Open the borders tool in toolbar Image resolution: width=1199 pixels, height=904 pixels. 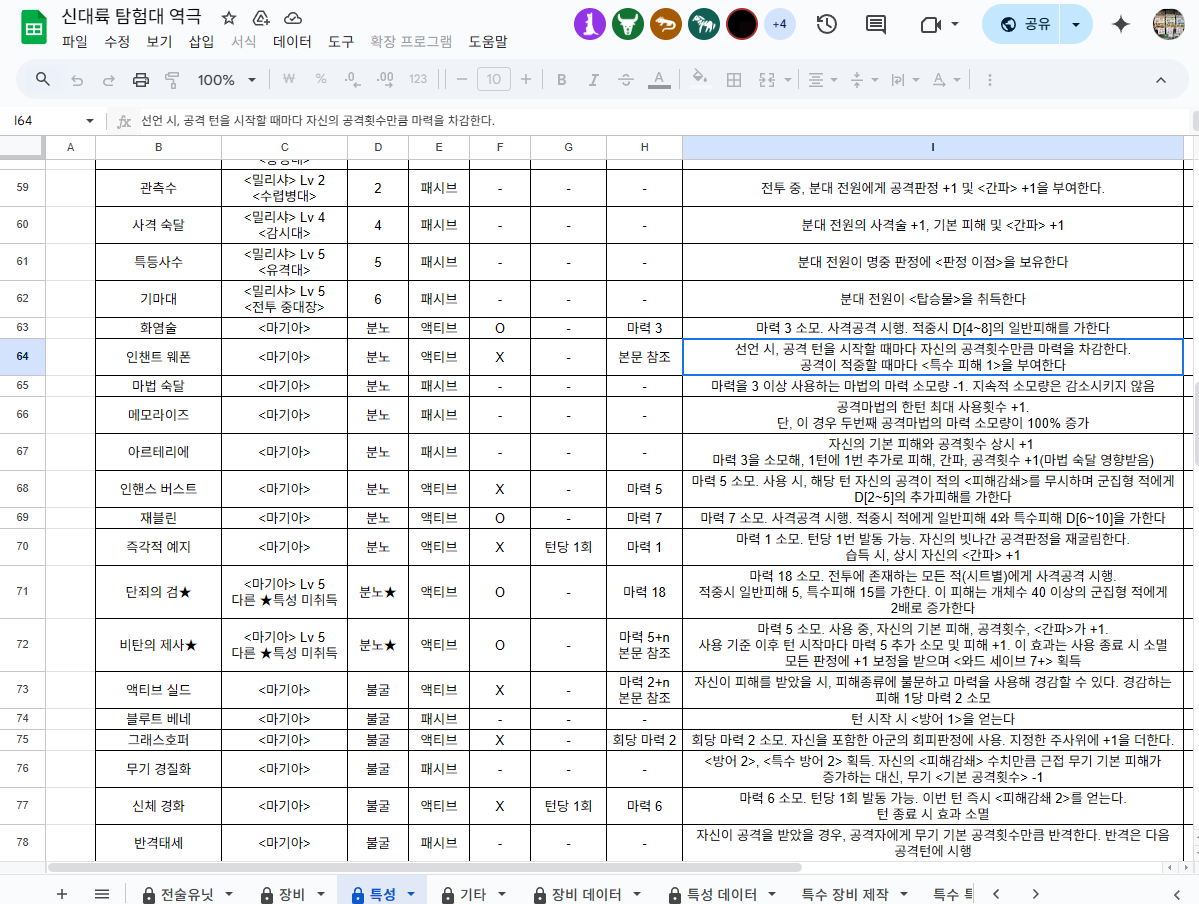734,80
